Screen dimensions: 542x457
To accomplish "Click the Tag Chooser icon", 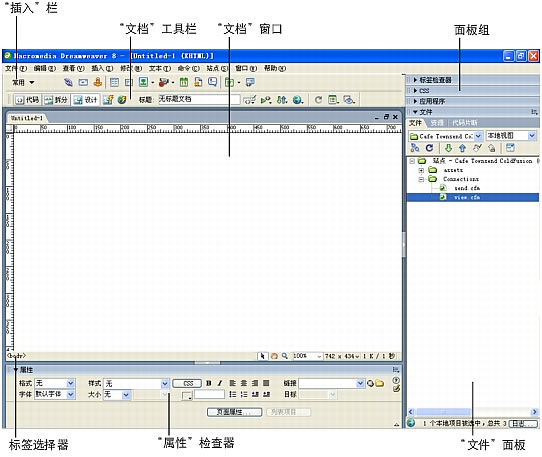I will click(250, 82).
